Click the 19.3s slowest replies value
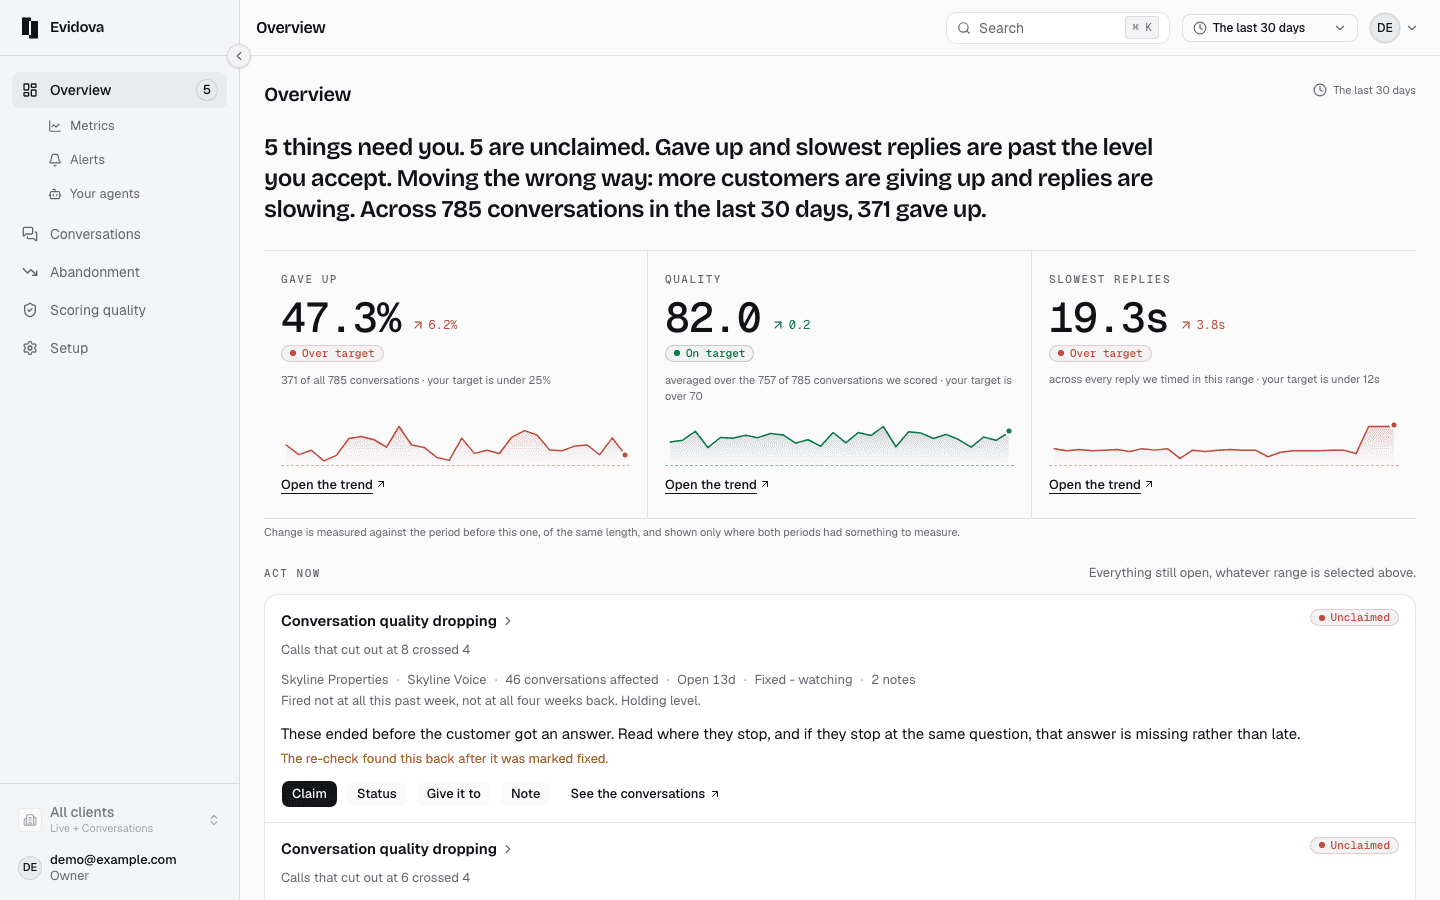Viewport: 1440px width, 900px height. click(x=1108, y=318)
